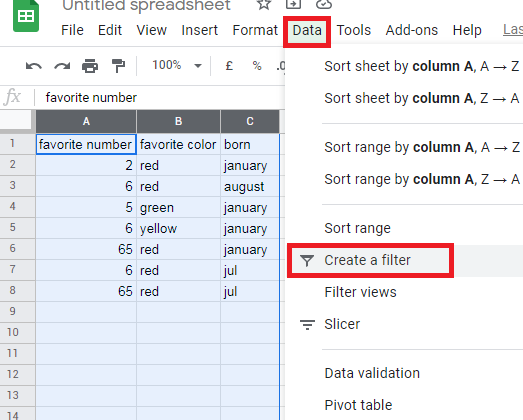This screenshot has height=420, width=523.
Task: Select row 1 header
Action: (17, 144)
